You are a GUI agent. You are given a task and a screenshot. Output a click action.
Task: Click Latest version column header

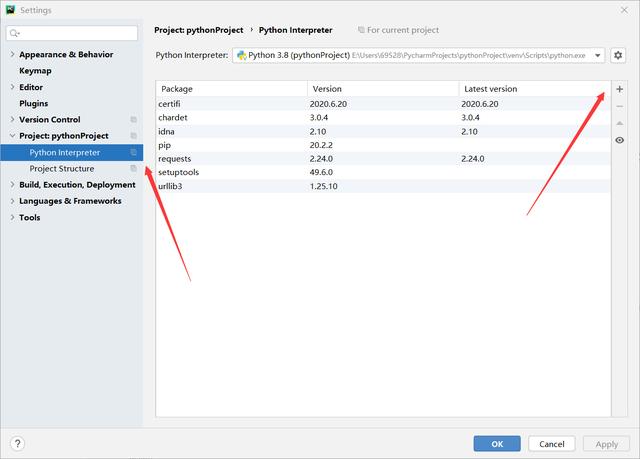click(x=535, y=89)
